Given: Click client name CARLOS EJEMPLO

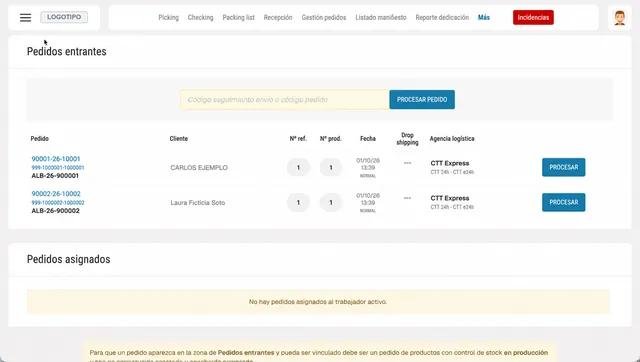Looking at the screenshot, I should coord(199,168).
